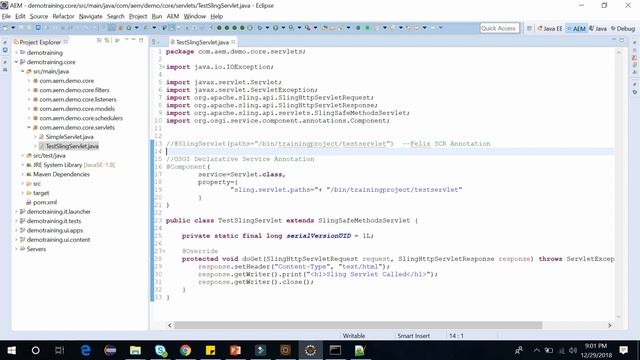The image size is (640, 360).
Task: Expand the demotraining.it.launcher project
Action: 17,212
